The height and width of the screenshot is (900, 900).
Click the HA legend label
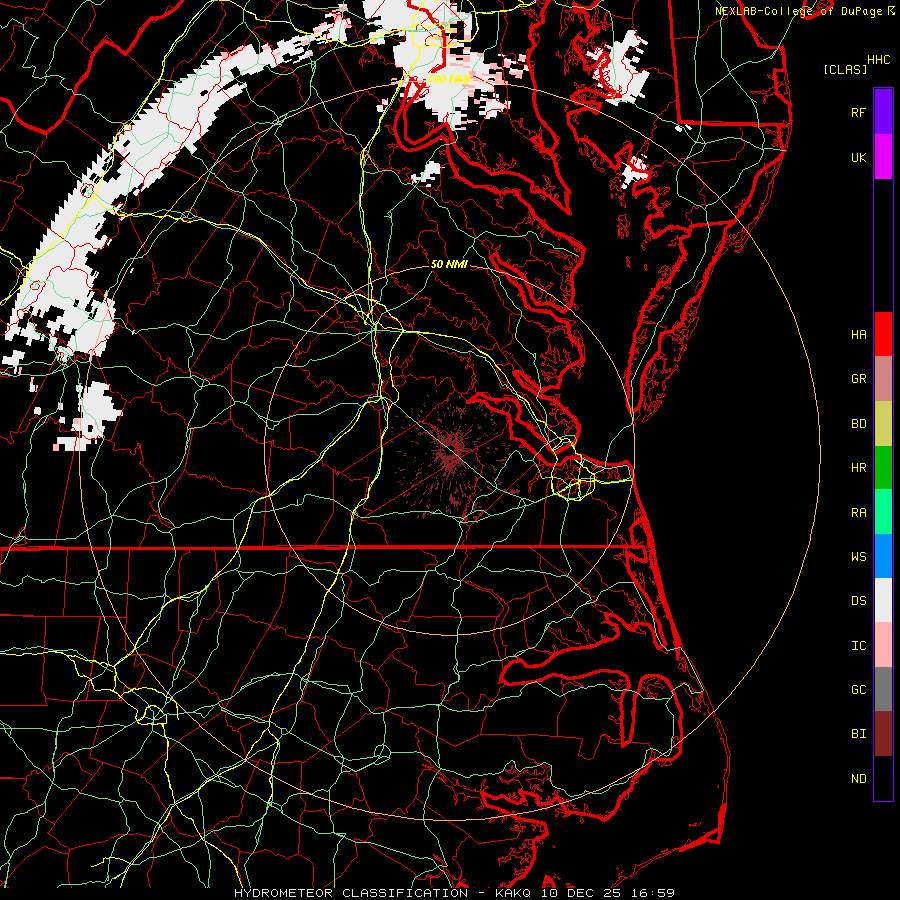point(858,334)
